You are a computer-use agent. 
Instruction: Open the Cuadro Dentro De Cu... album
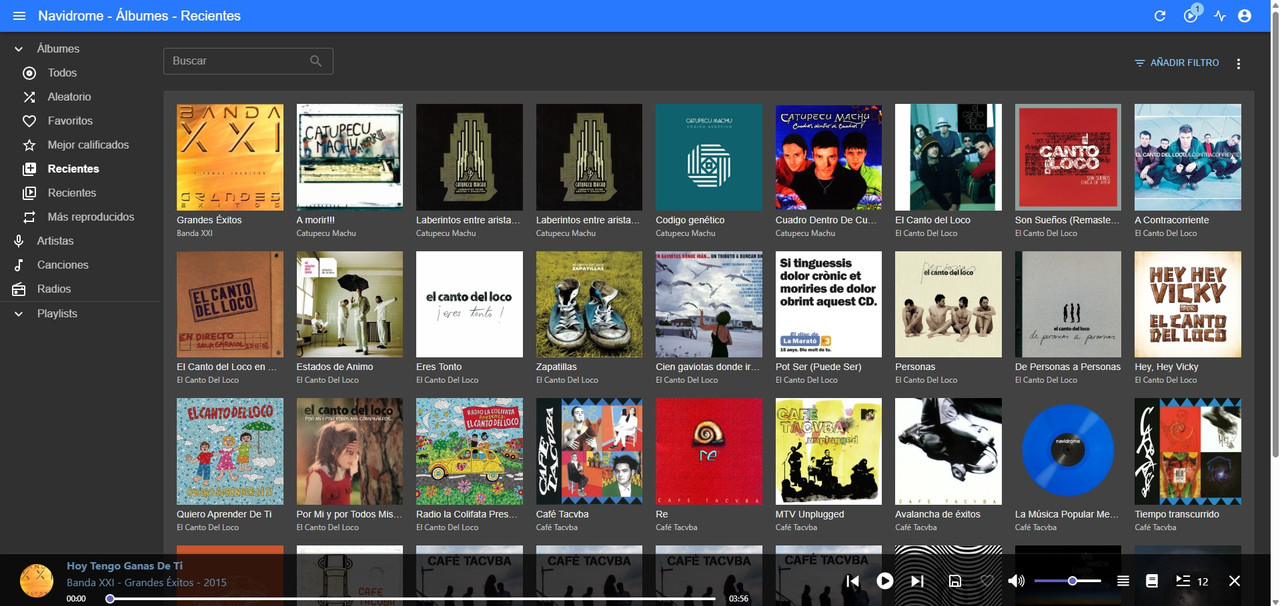coord(829,157)
